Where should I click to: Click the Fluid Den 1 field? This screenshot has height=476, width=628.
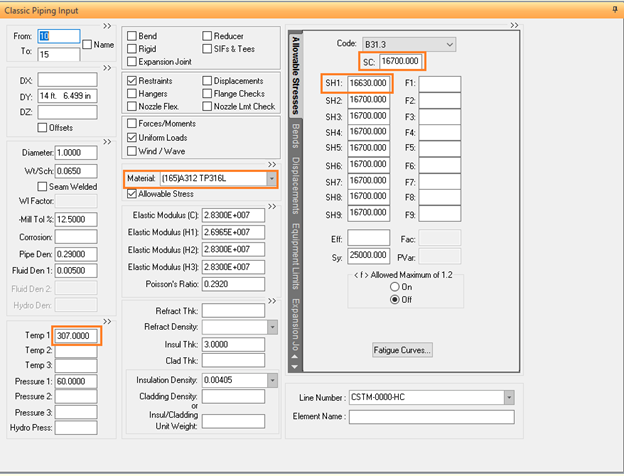click(76, 270)
